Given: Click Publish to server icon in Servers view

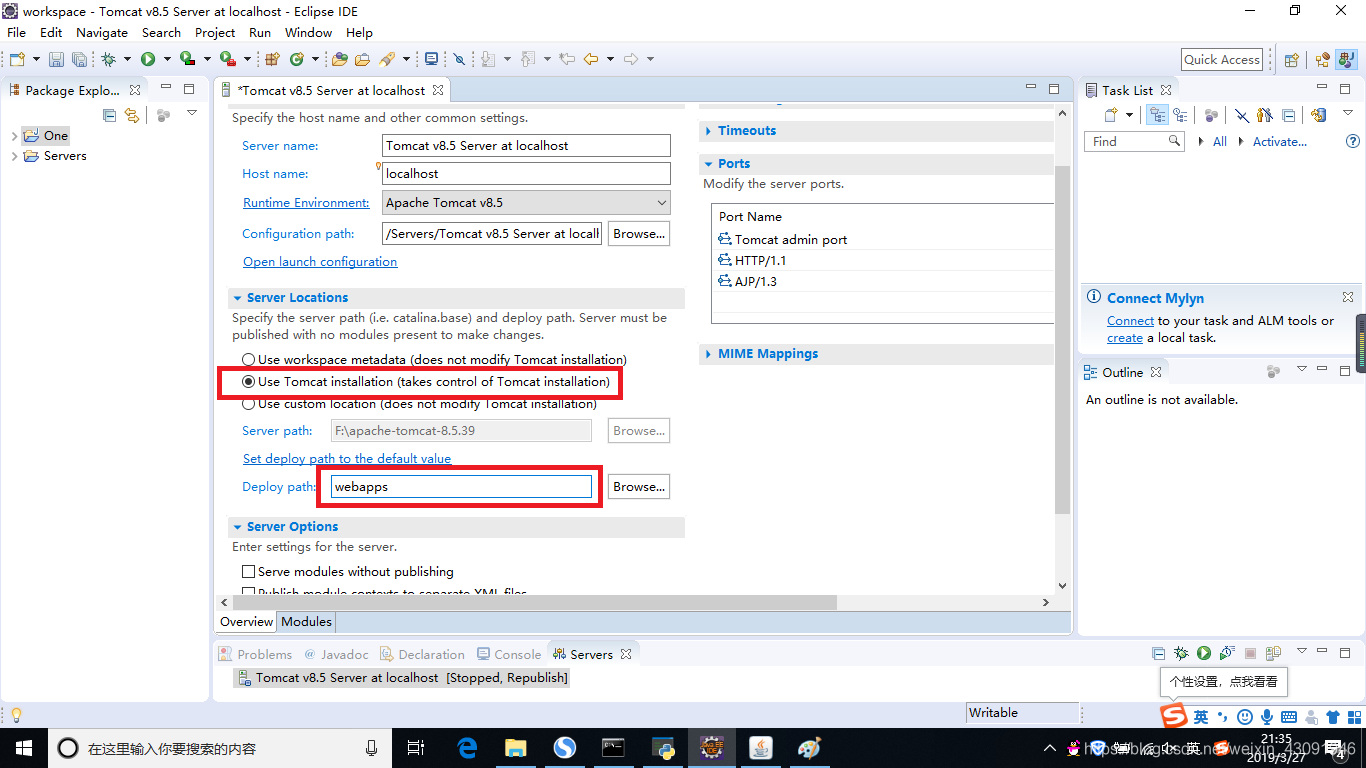Looking at the screenshot, I should 1273,653.
